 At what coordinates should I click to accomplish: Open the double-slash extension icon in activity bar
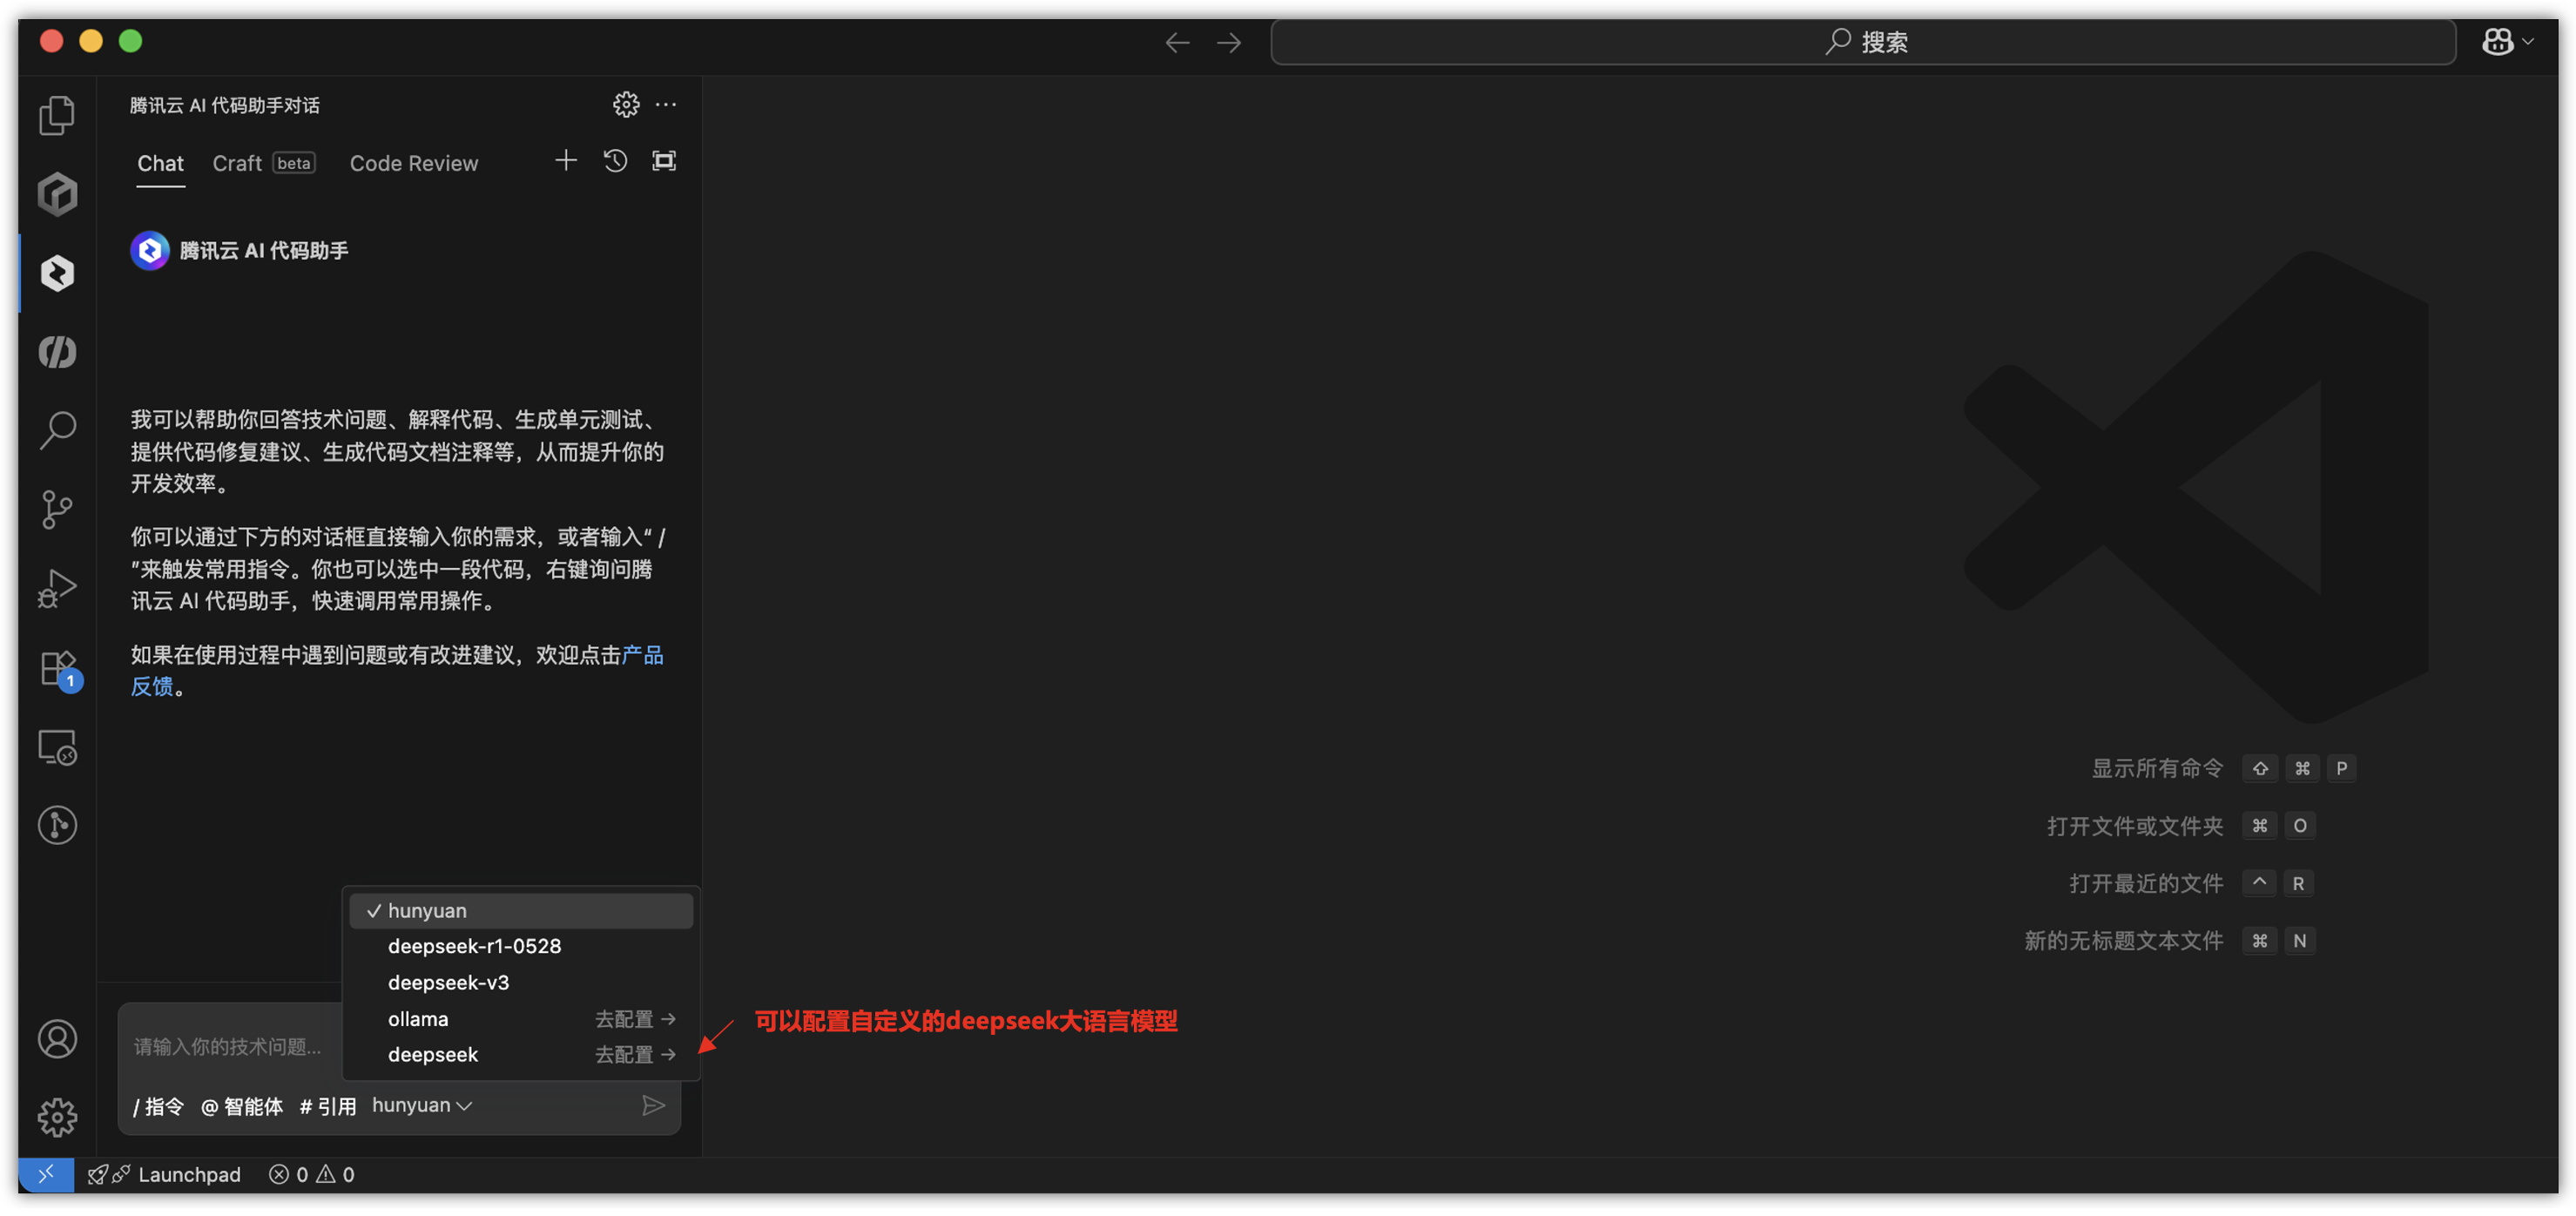click(x=57, y=352)
